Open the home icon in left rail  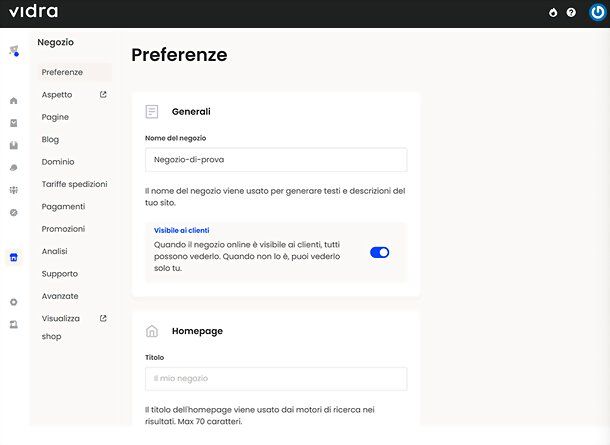tap(14, 101)
